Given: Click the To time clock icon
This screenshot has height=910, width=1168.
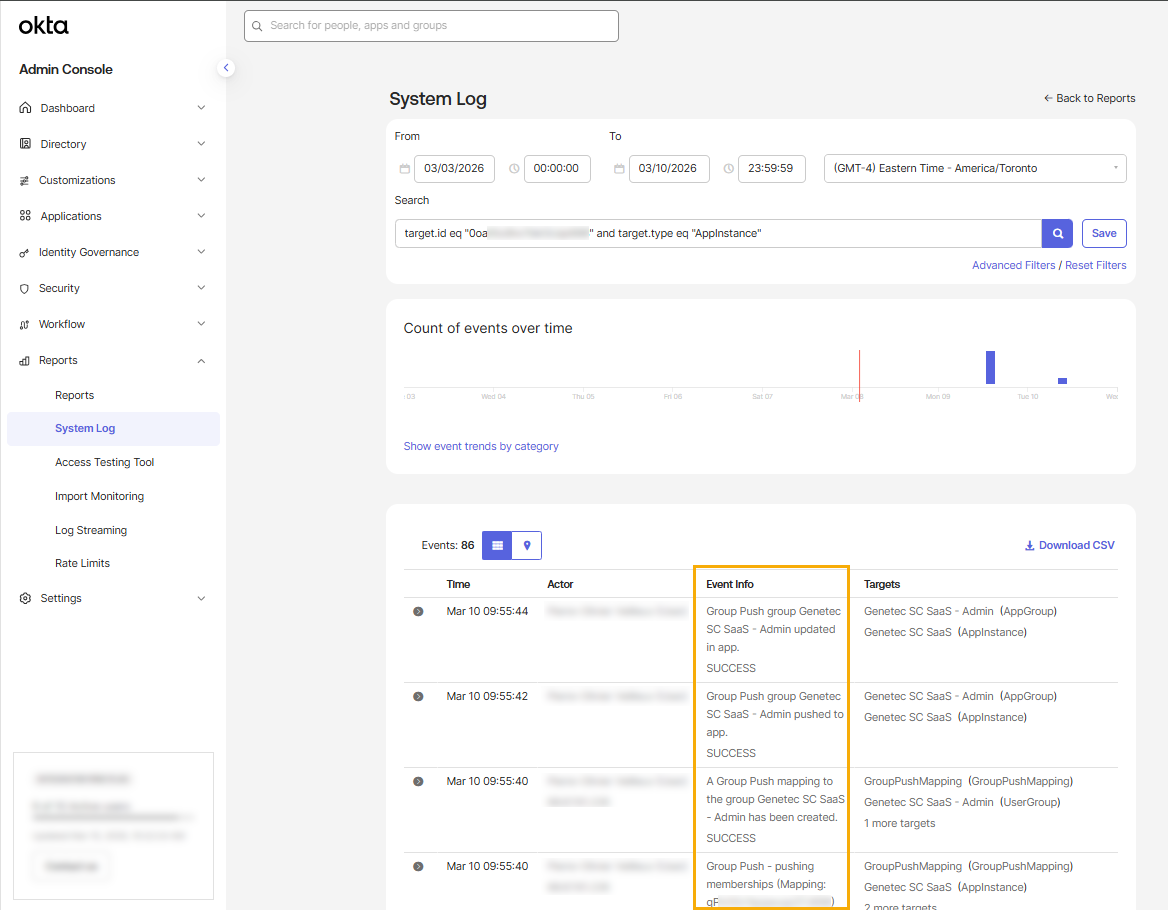Looking at the screenshot, I should click(729, 169).
